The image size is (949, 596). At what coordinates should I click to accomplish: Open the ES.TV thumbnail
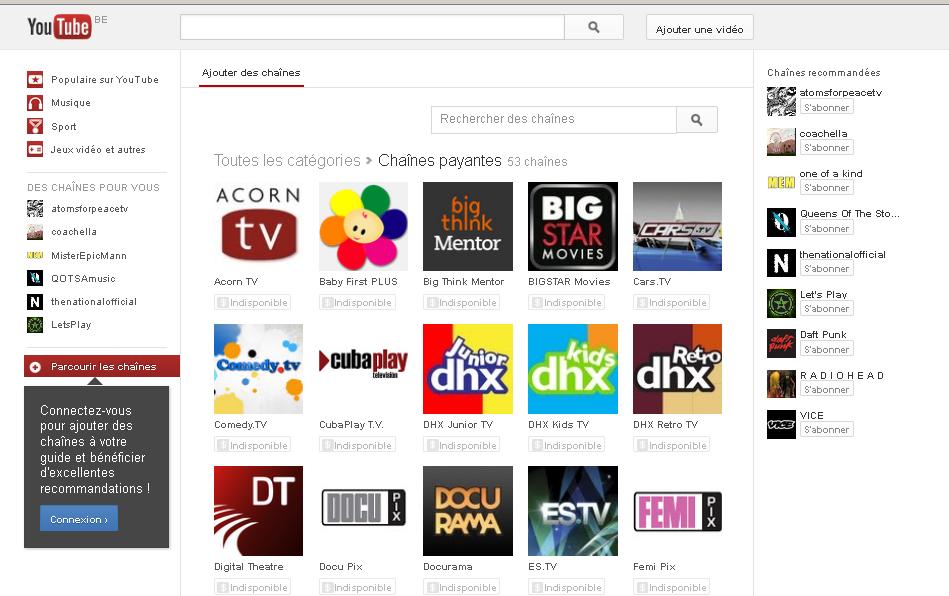[573, 511]
